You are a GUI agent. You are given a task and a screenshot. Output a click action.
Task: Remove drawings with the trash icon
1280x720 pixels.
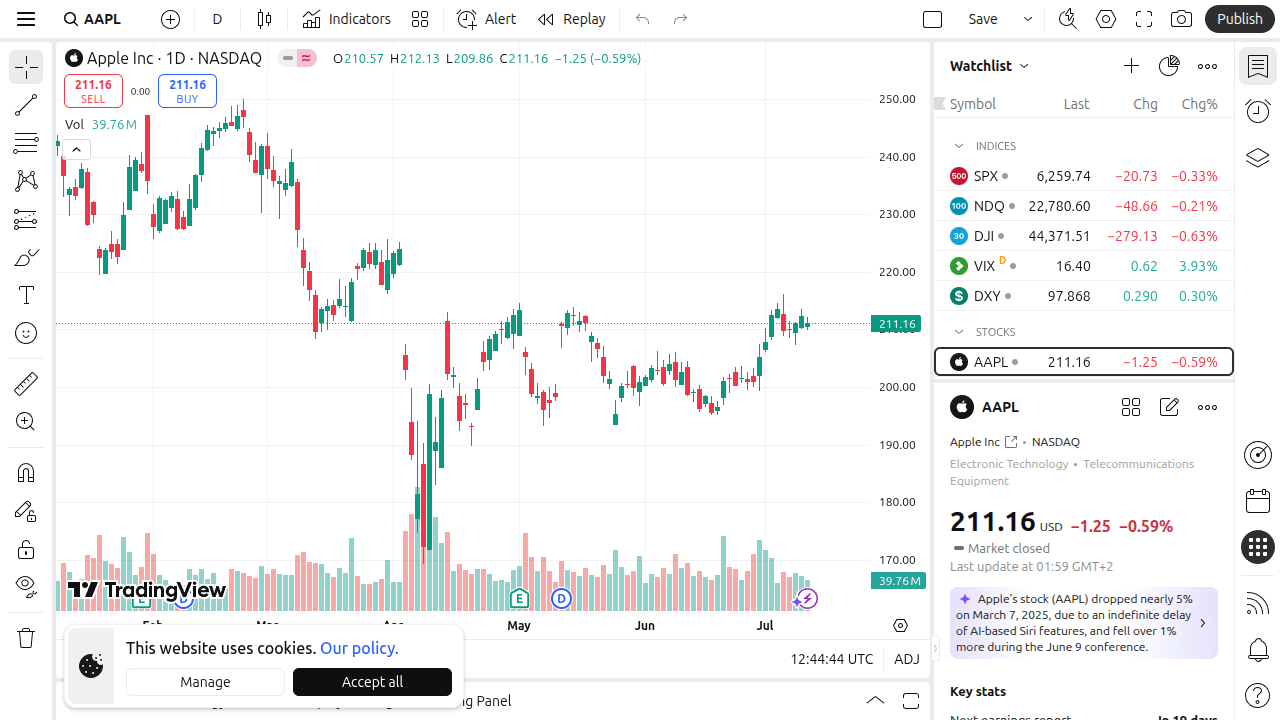[x=26, y=638]
